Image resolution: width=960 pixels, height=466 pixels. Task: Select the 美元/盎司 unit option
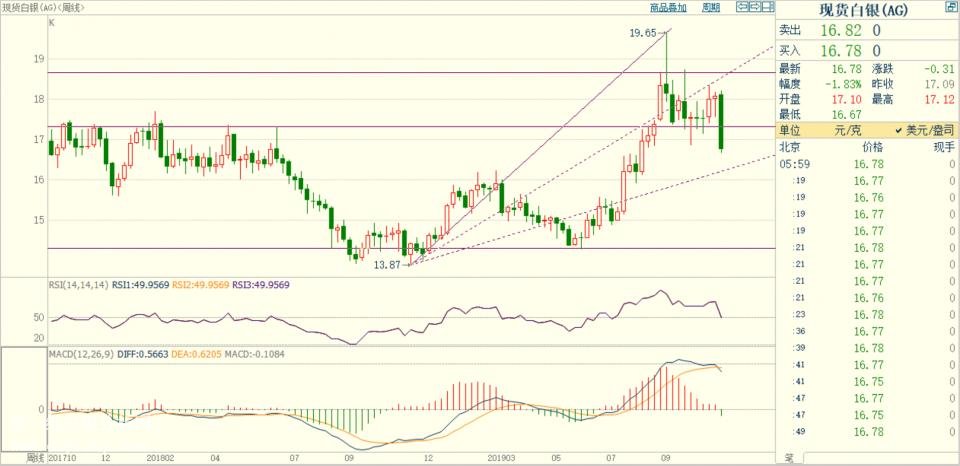click(925, 131)
